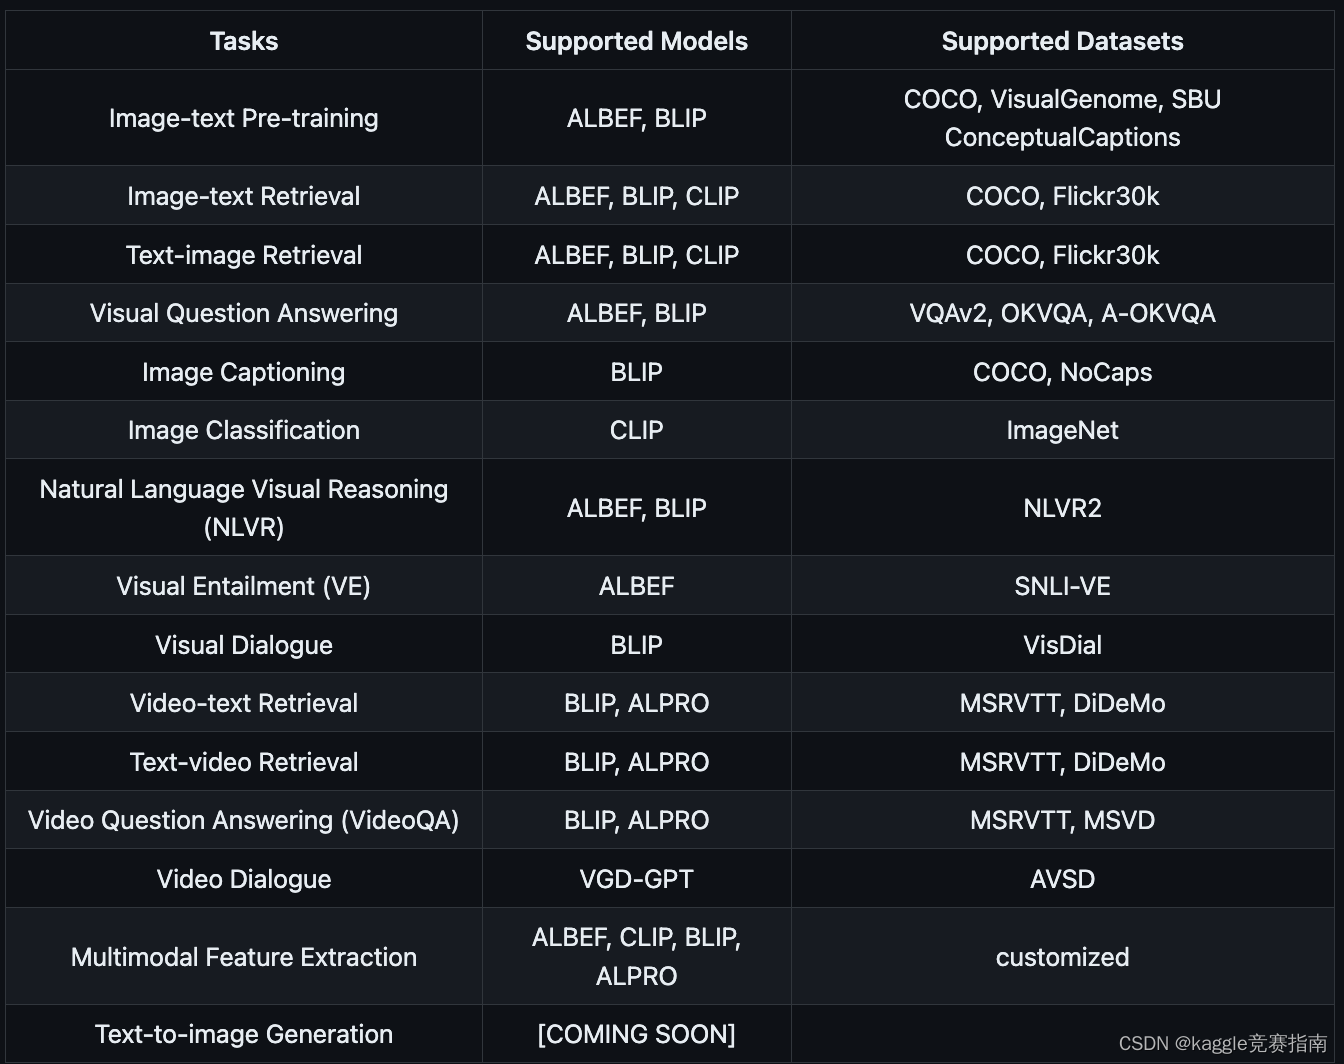The width and height of the screenshot is (1344, 1064).
Task: Select the customized dataset cell
Action: tap(1062, 957)
